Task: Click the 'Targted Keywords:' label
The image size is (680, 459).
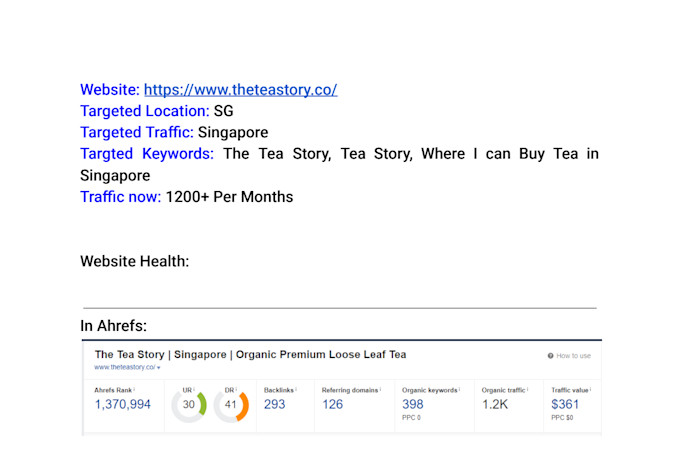Action: click(x=147, y=154)
